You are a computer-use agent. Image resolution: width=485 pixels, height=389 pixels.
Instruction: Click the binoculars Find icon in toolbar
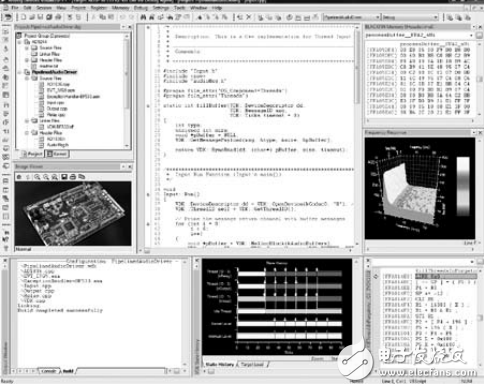(143, 17)
